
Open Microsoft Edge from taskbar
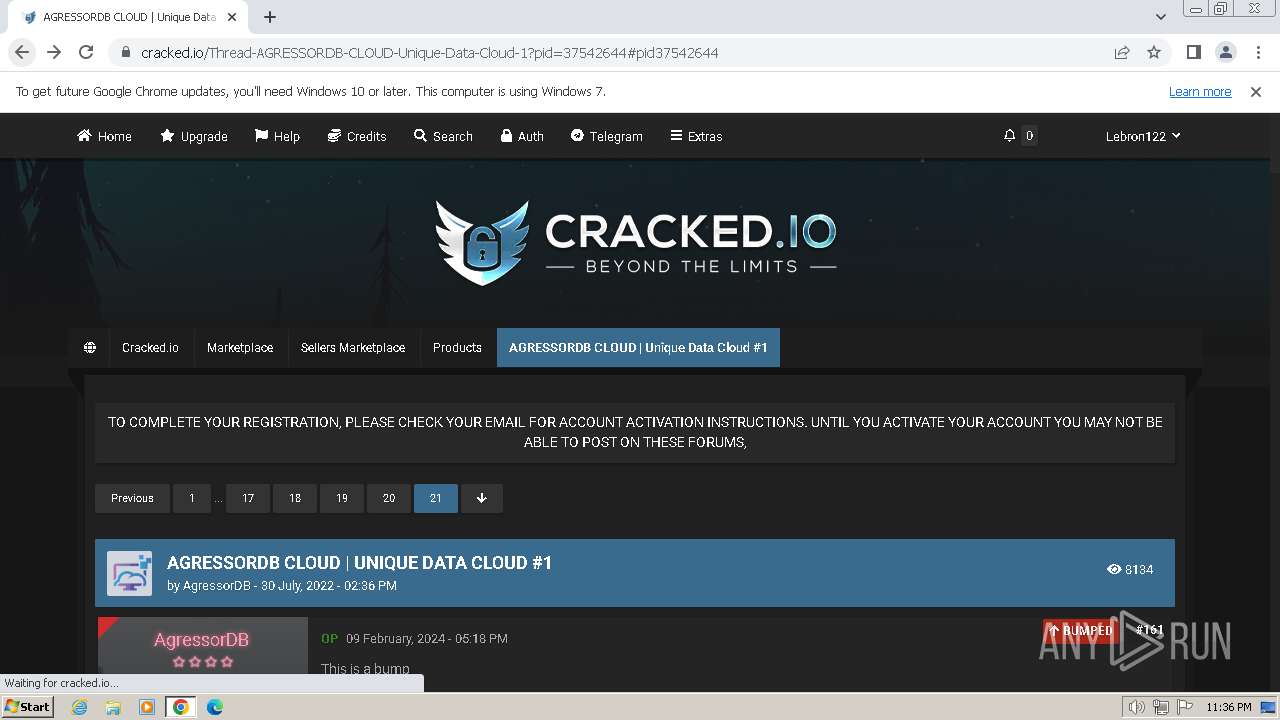[215, 707]
